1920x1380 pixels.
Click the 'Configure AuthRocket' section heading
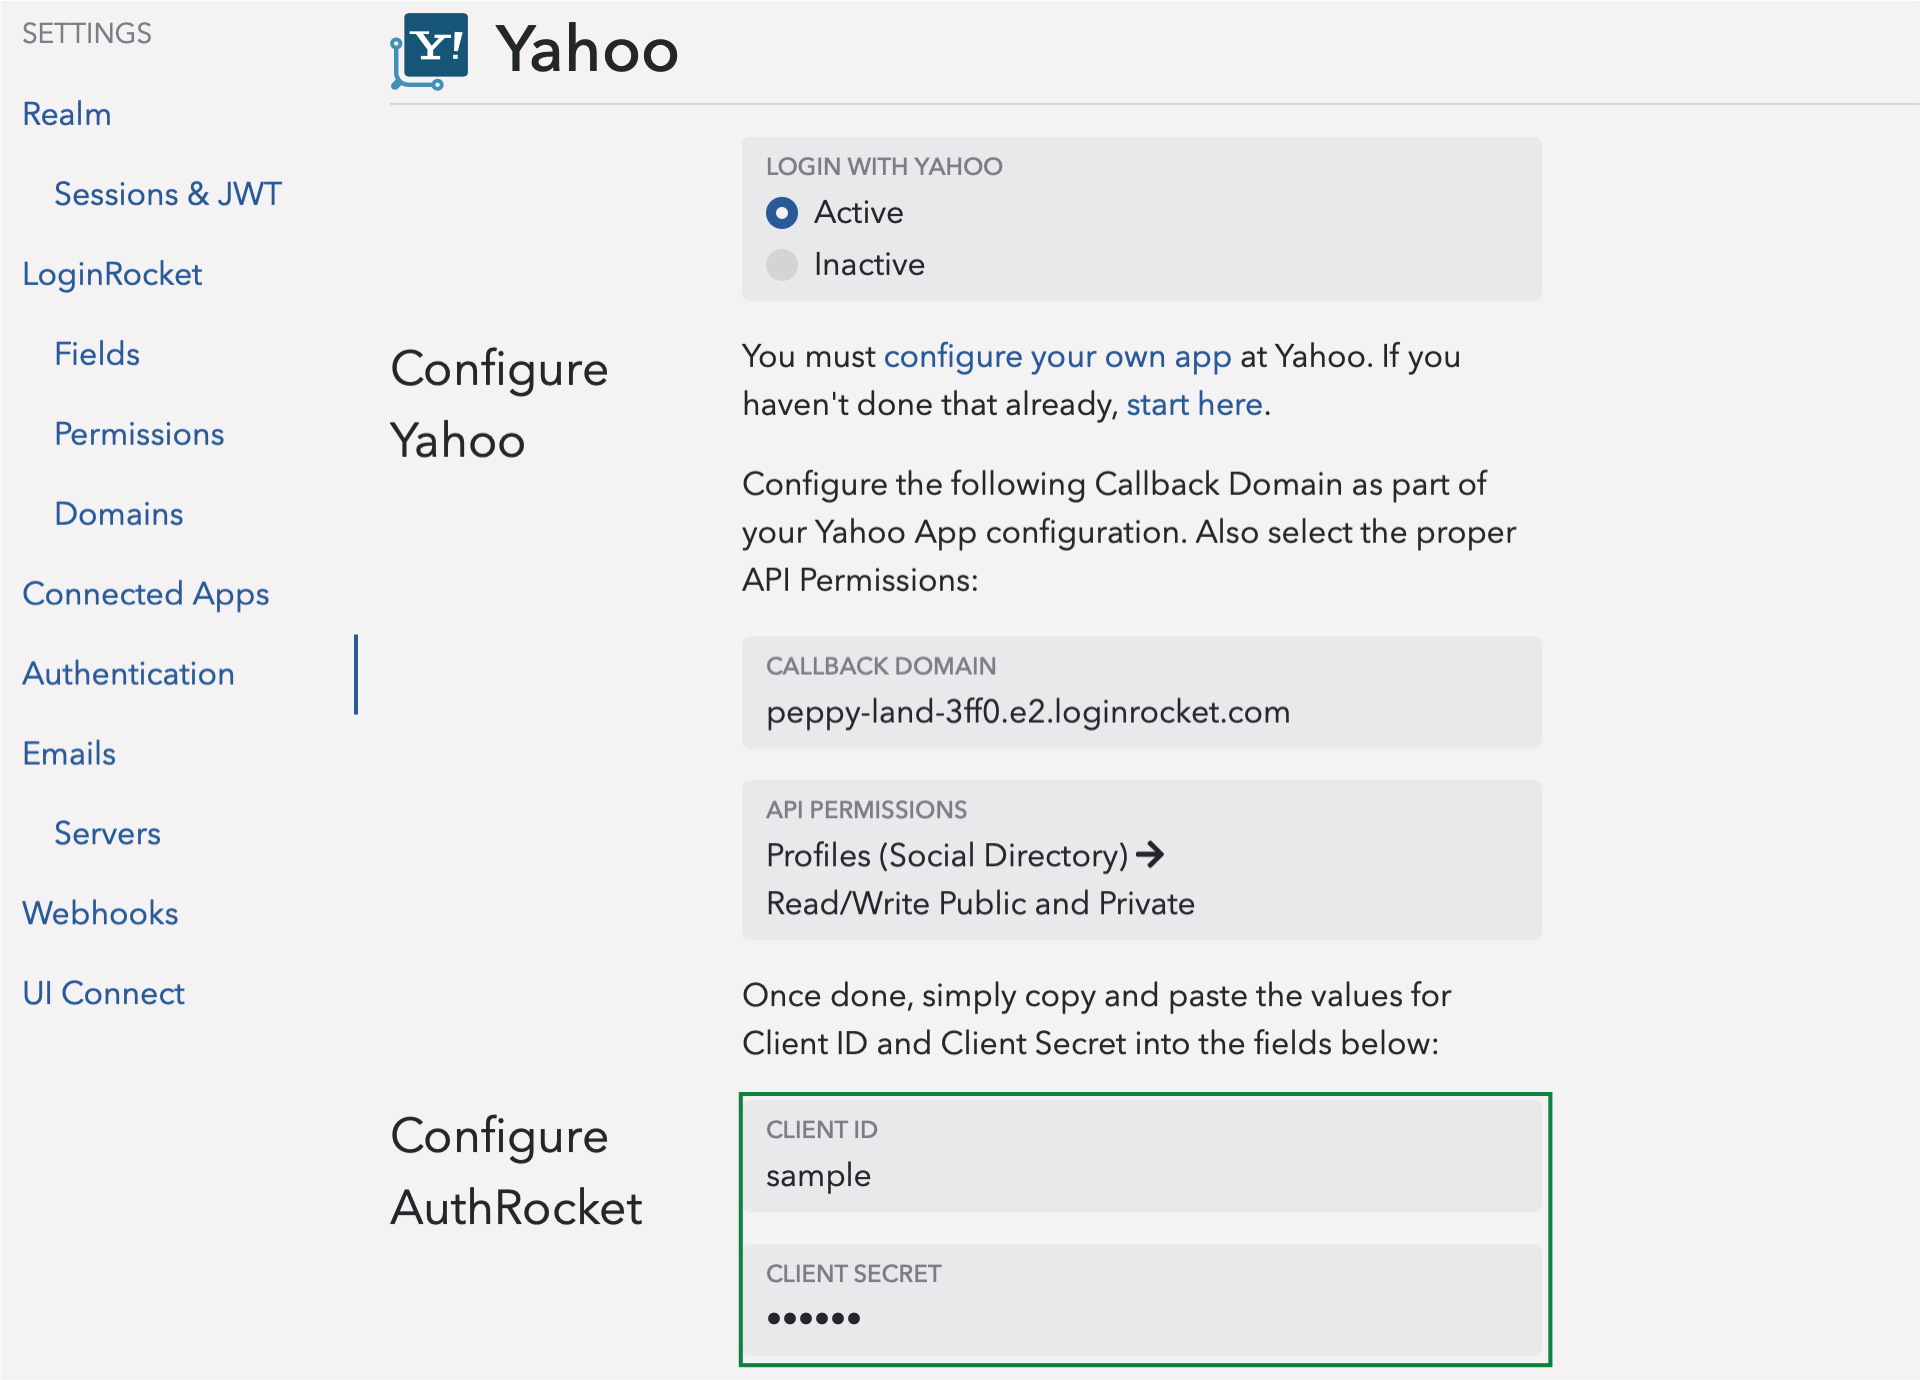click(x=516, y=1172)
